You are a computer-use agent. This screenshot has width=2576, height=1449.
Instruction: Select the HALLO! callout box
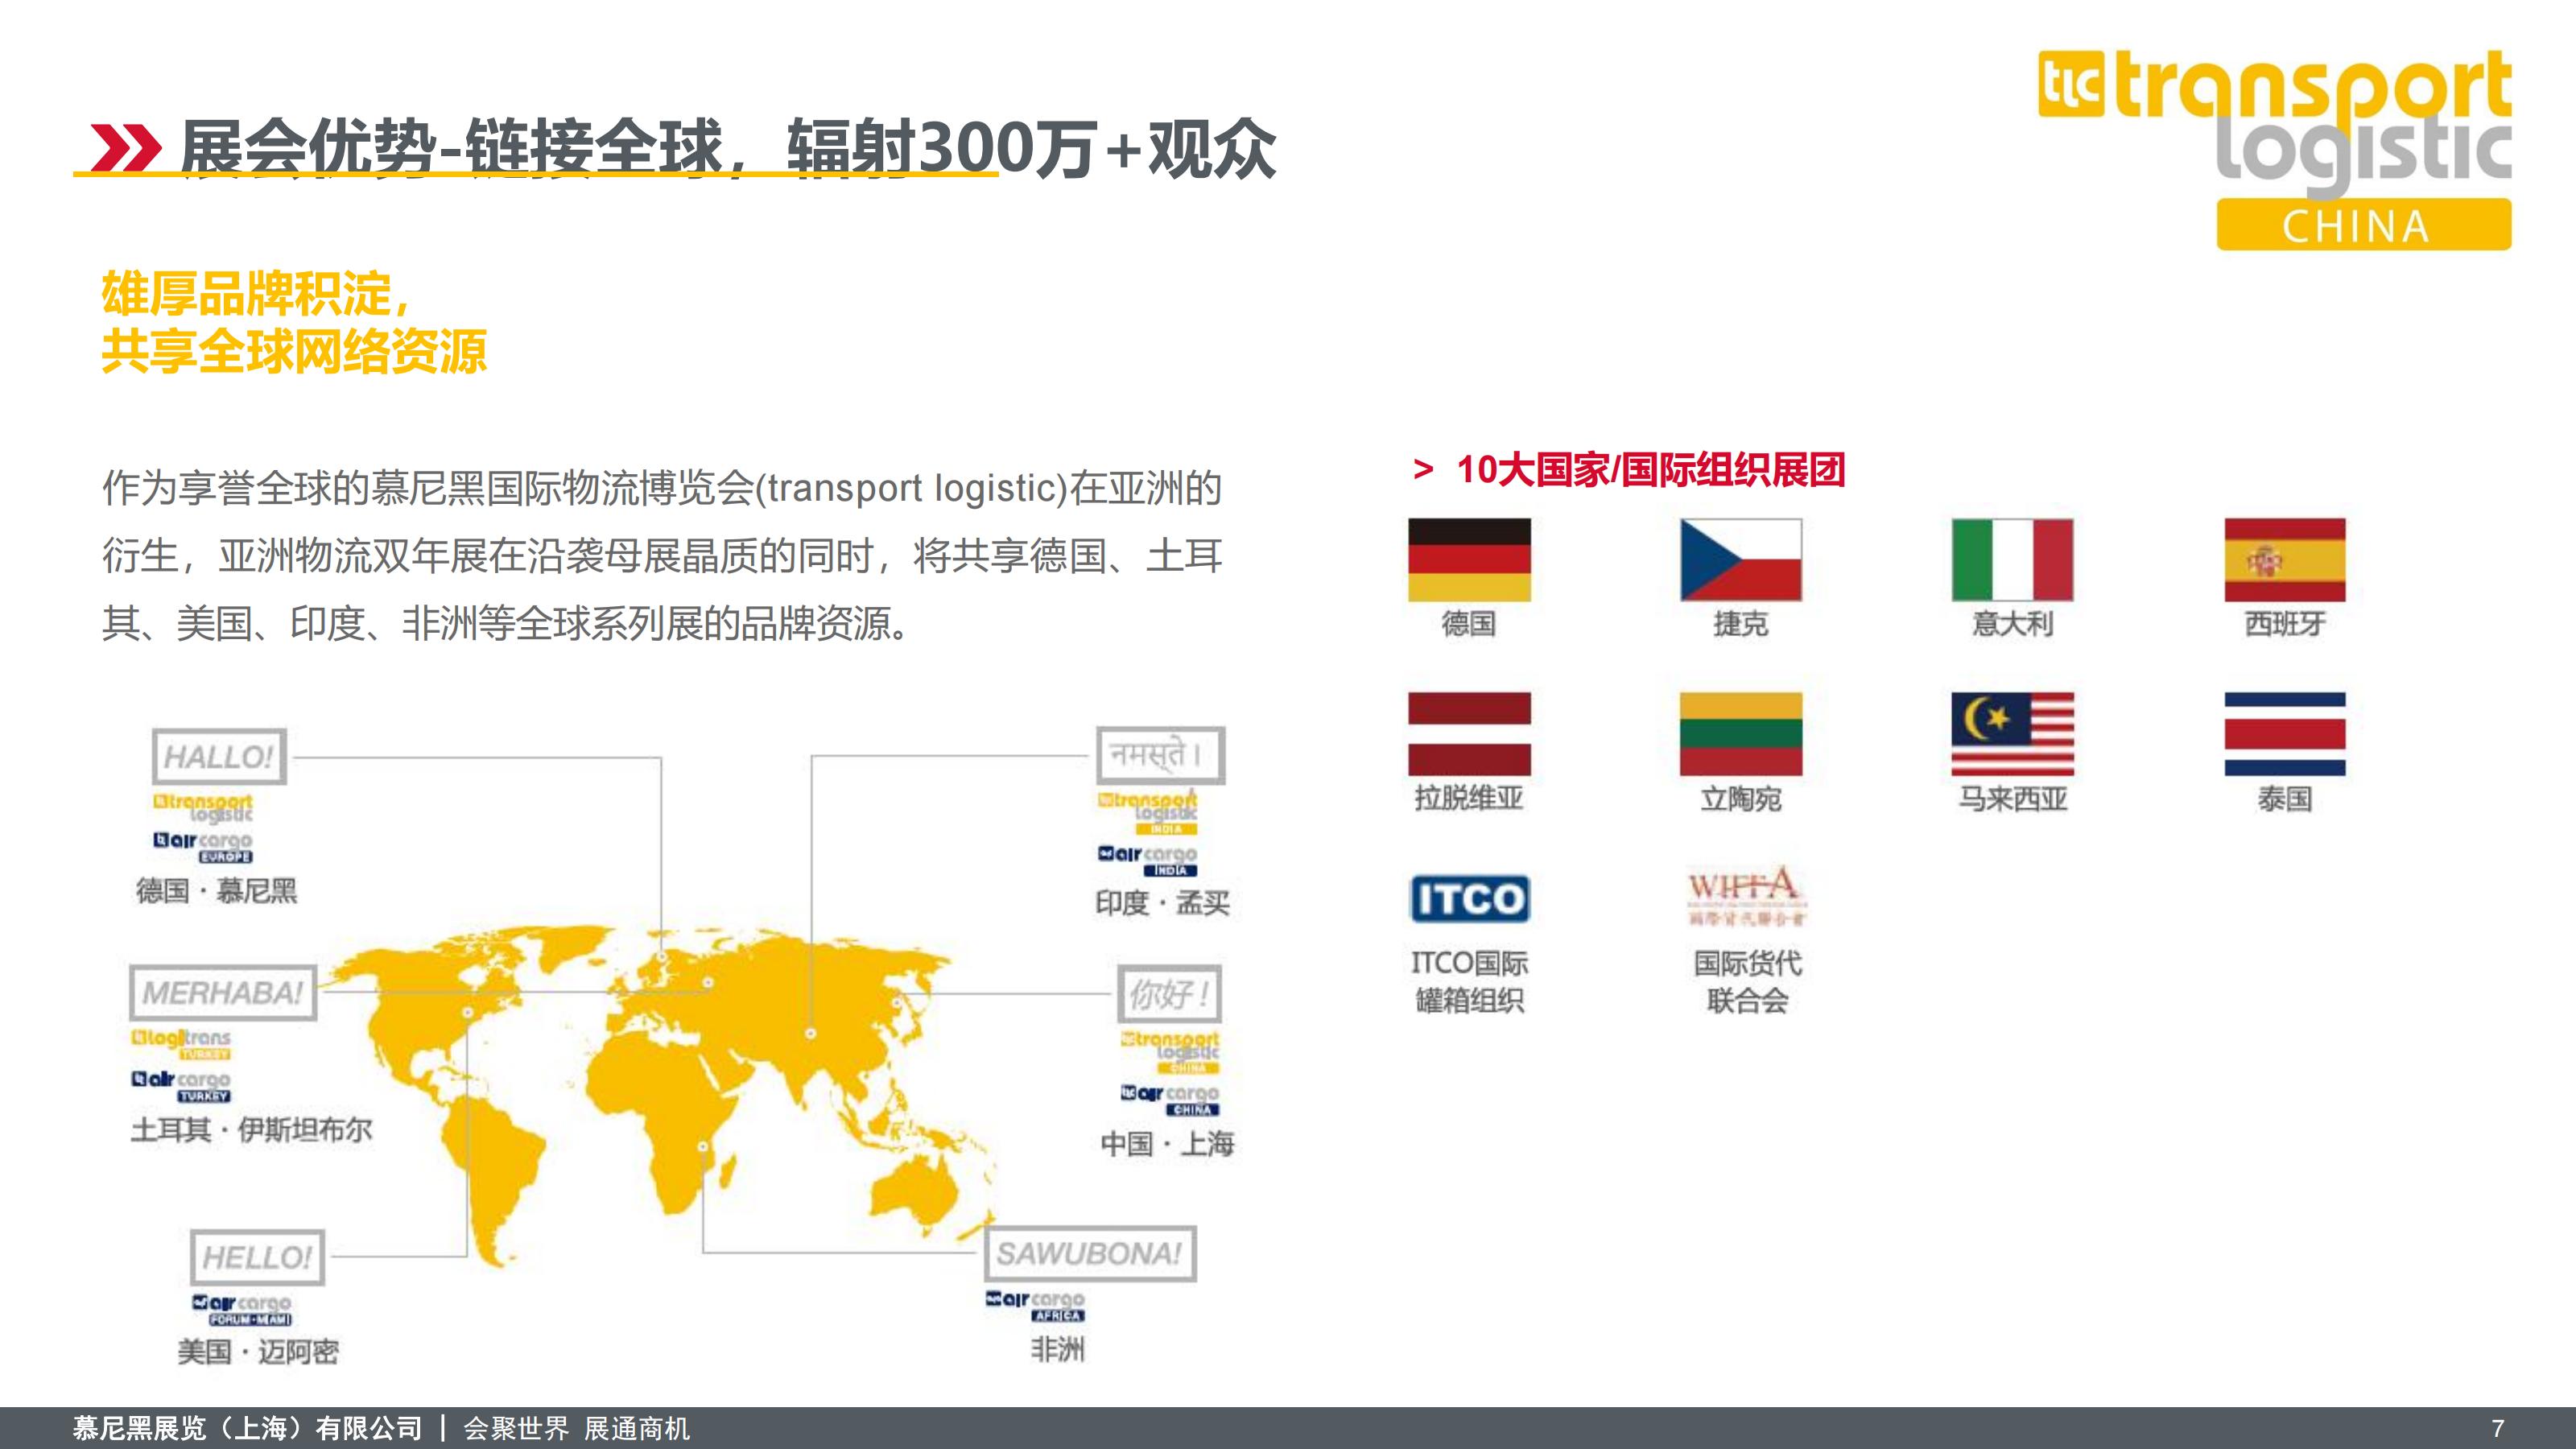point(218,757)
